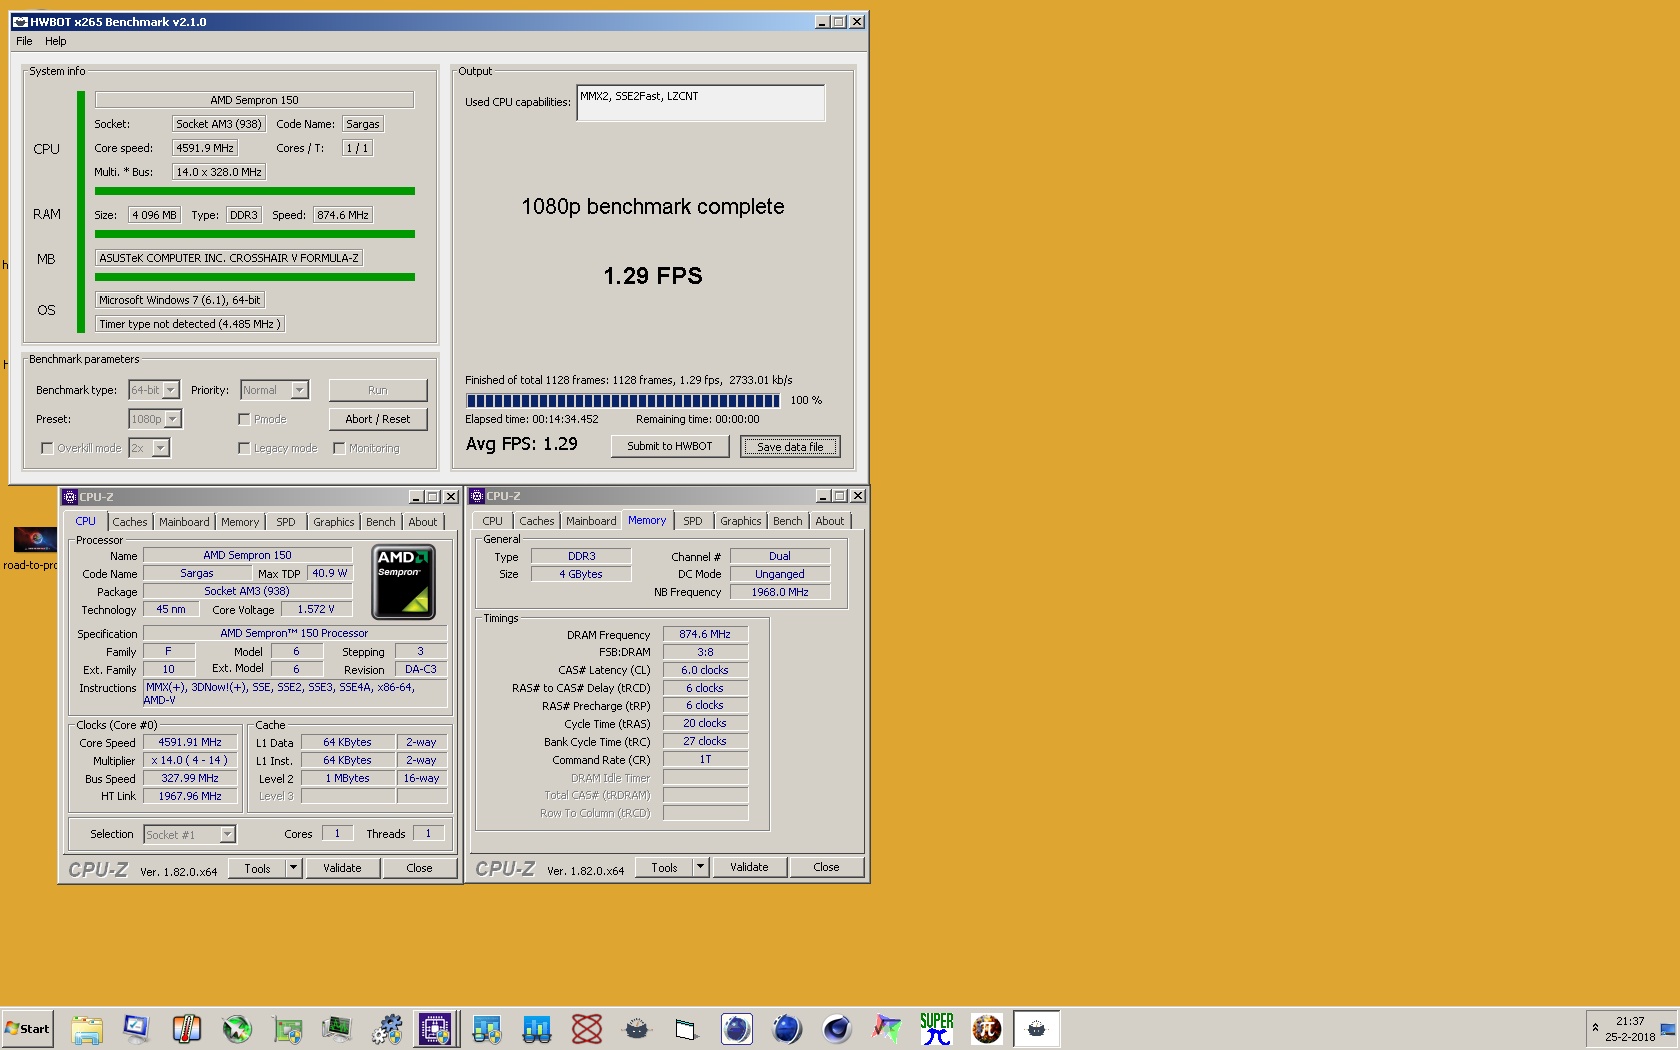Click Core Speed value 4591.91 MHz

coord(190,742)
